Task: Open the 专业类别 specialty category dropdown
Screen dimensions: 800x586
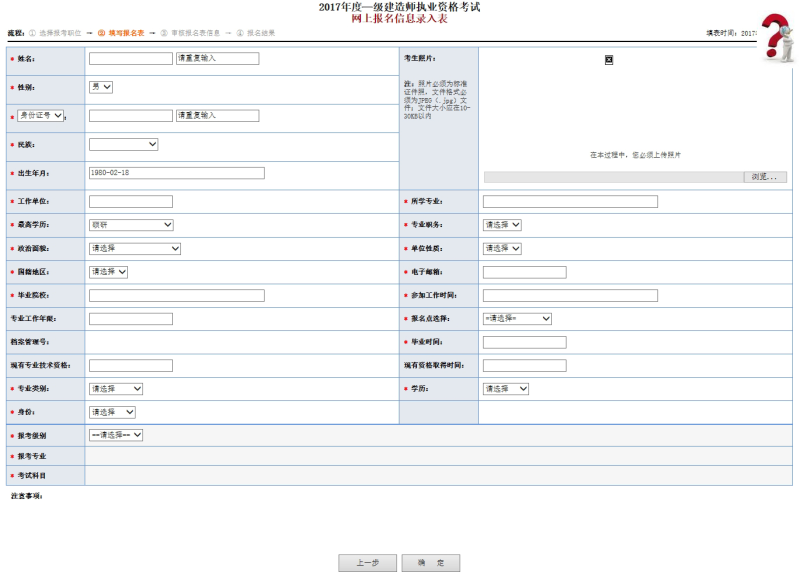Action: (x=116, y=388)
